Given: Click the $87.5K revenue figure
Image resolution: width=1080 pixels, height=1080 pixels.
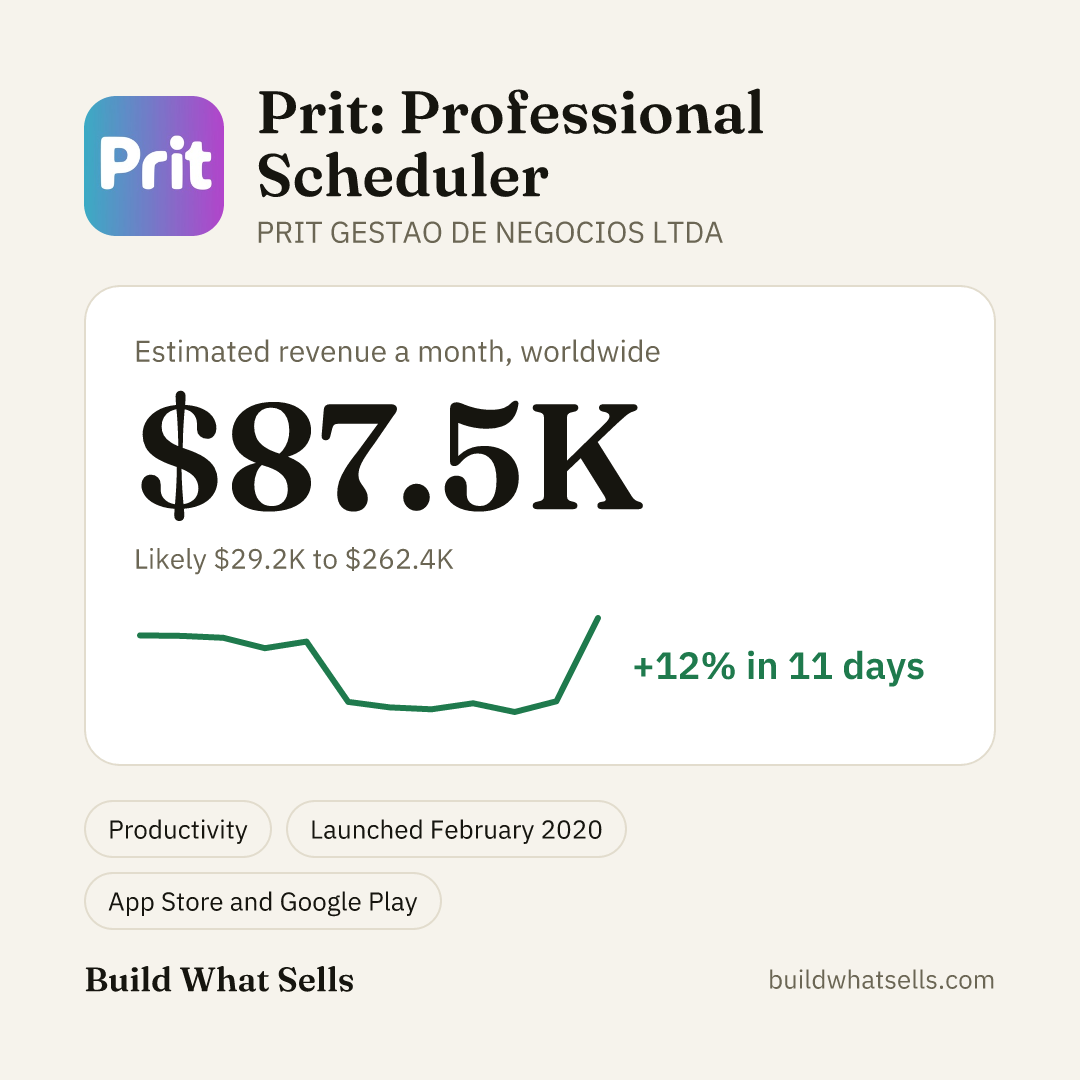Looking at the screenshot, I should click(x=391, y=455).
